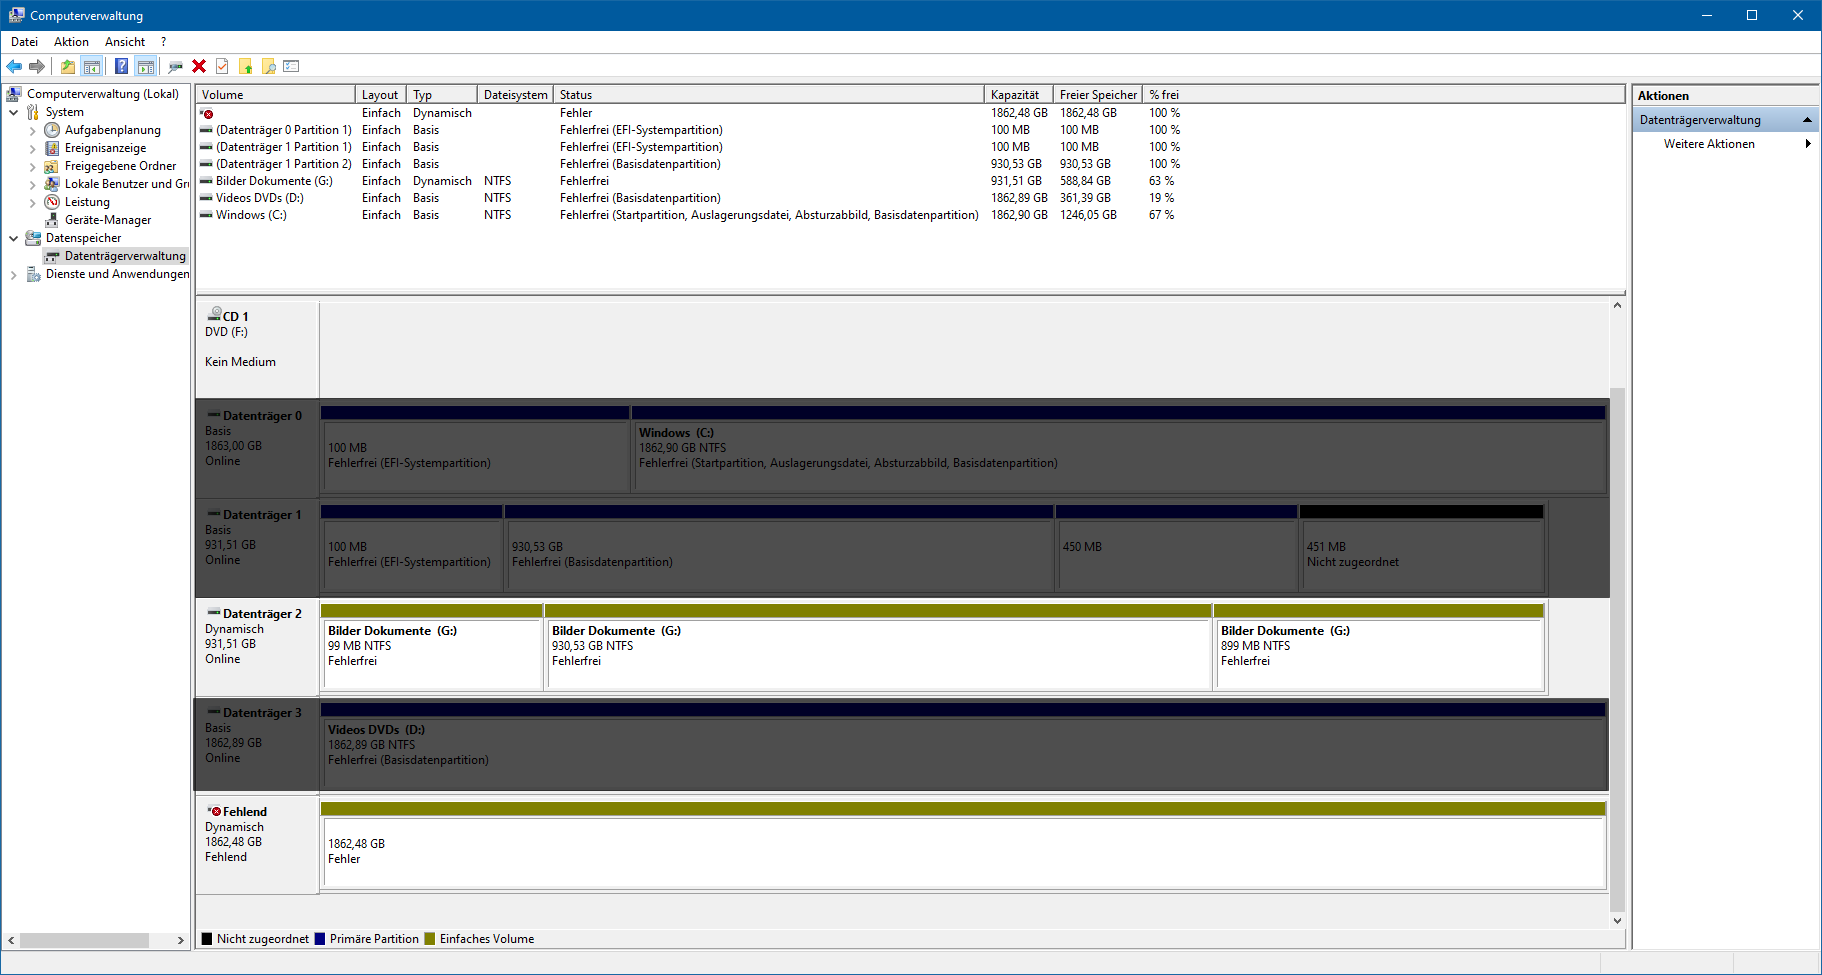Screen dimensions: 1822x975
Task: Expand the Leistung node arrow
Action: (32, 202)
